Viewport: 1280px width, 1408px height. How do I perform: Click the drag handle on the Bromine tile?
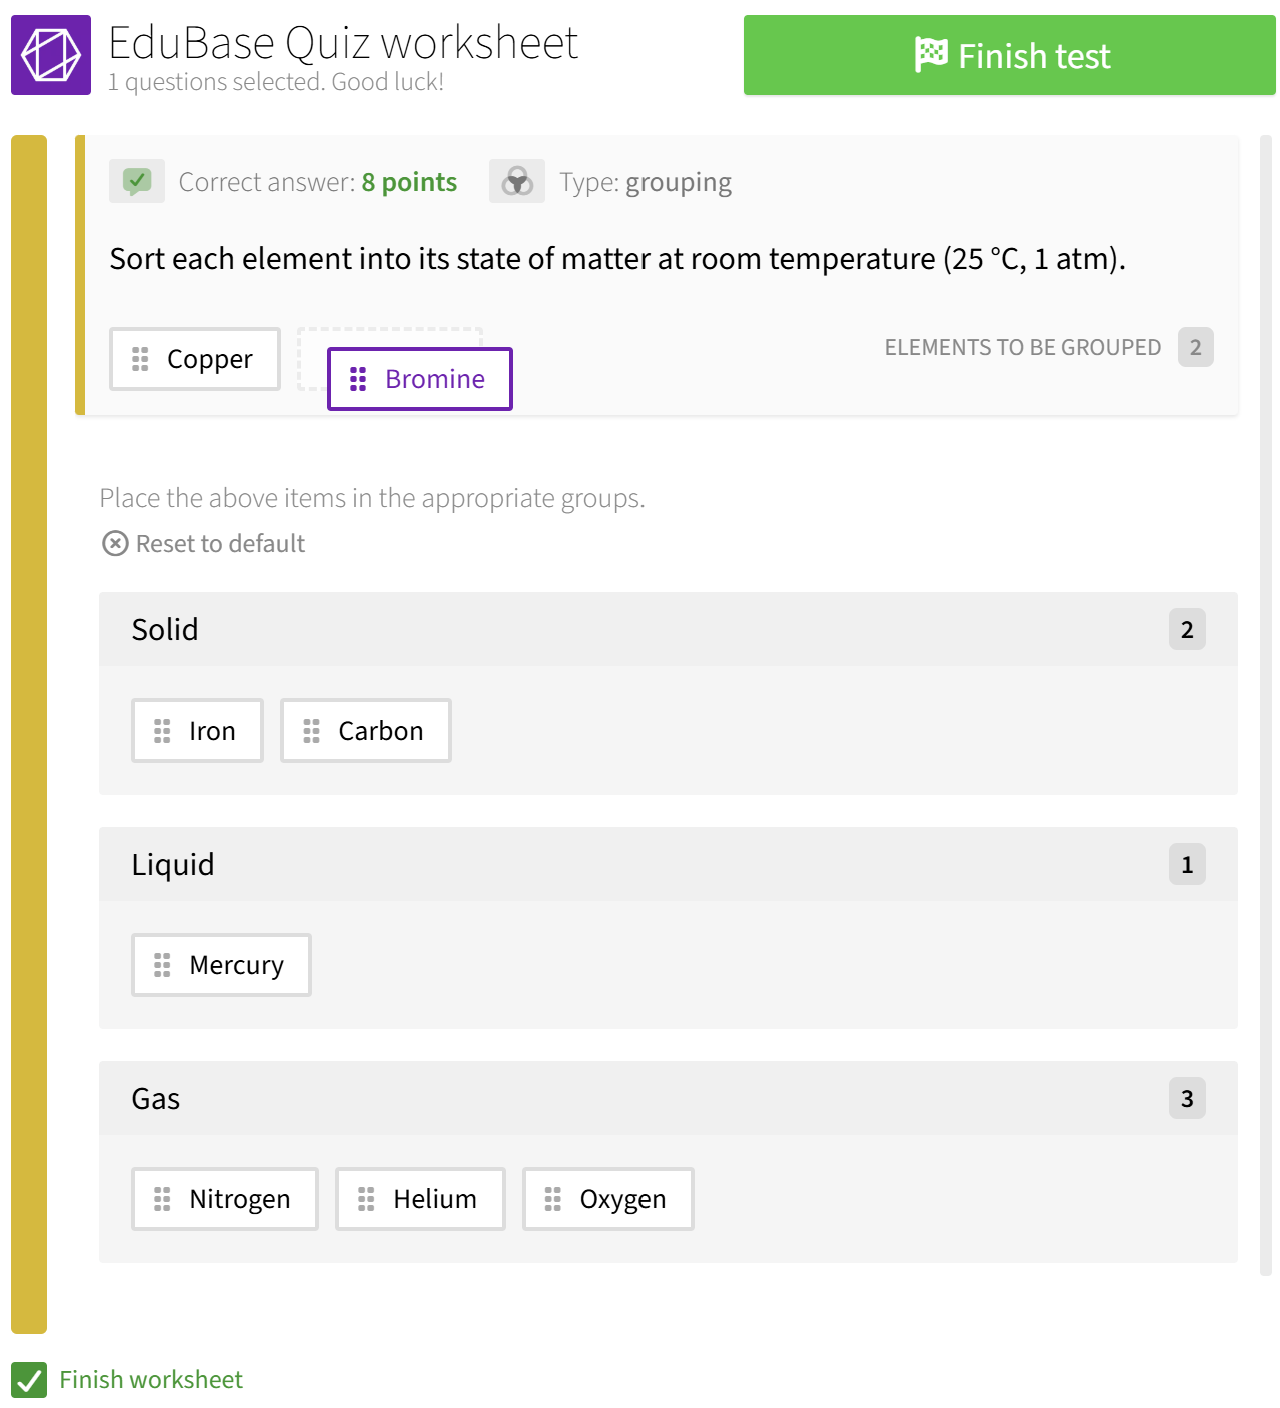pos(358,379)
